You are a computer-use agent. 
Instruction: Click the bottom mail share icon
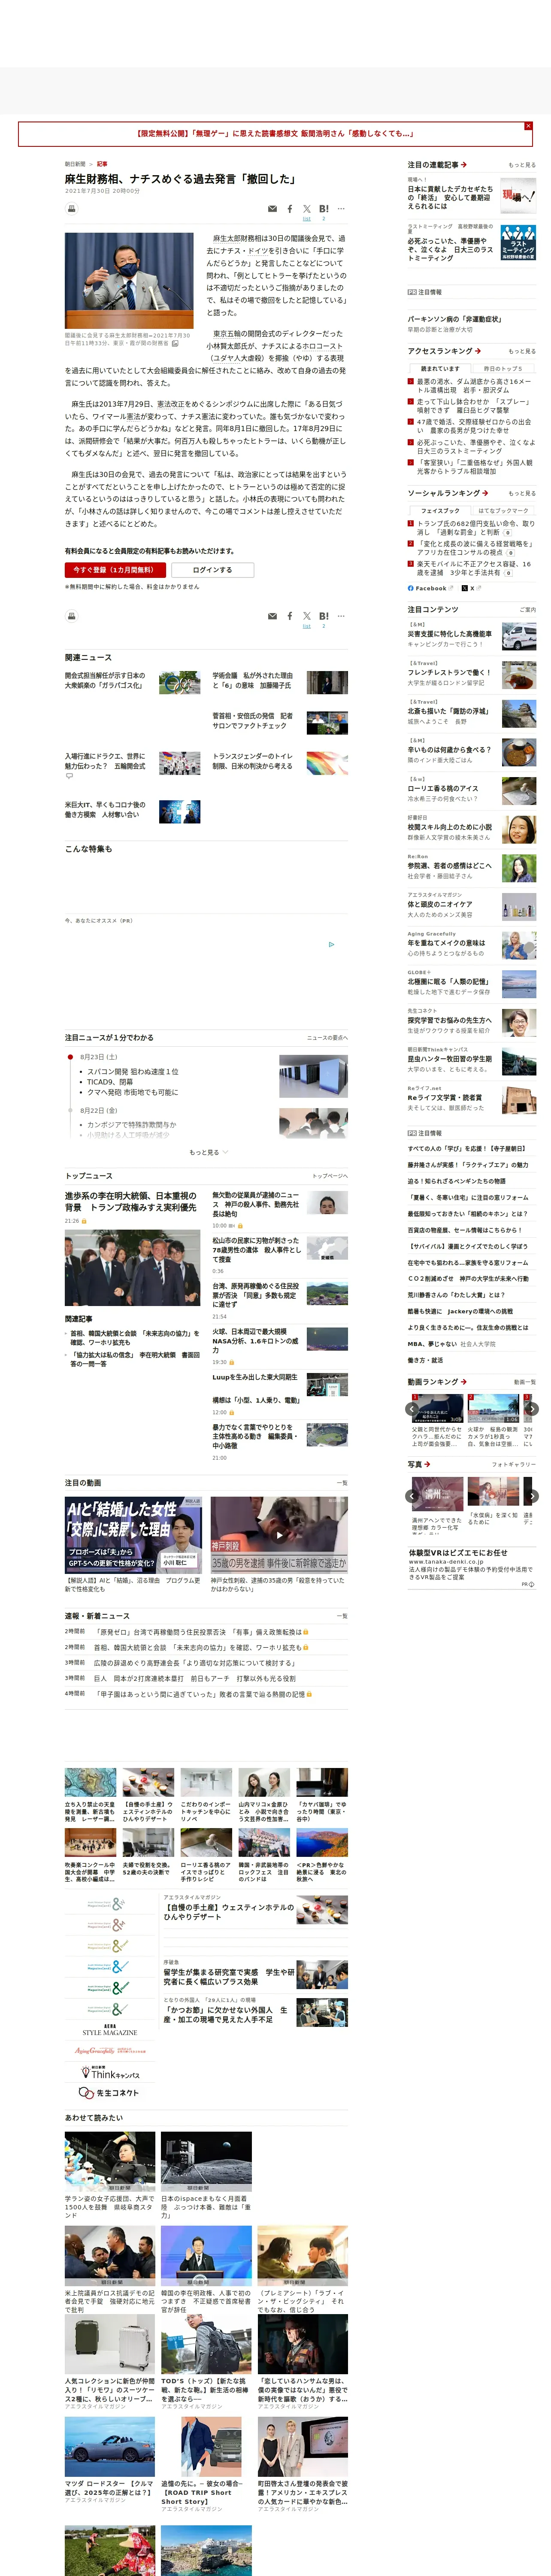pos(272,616)
